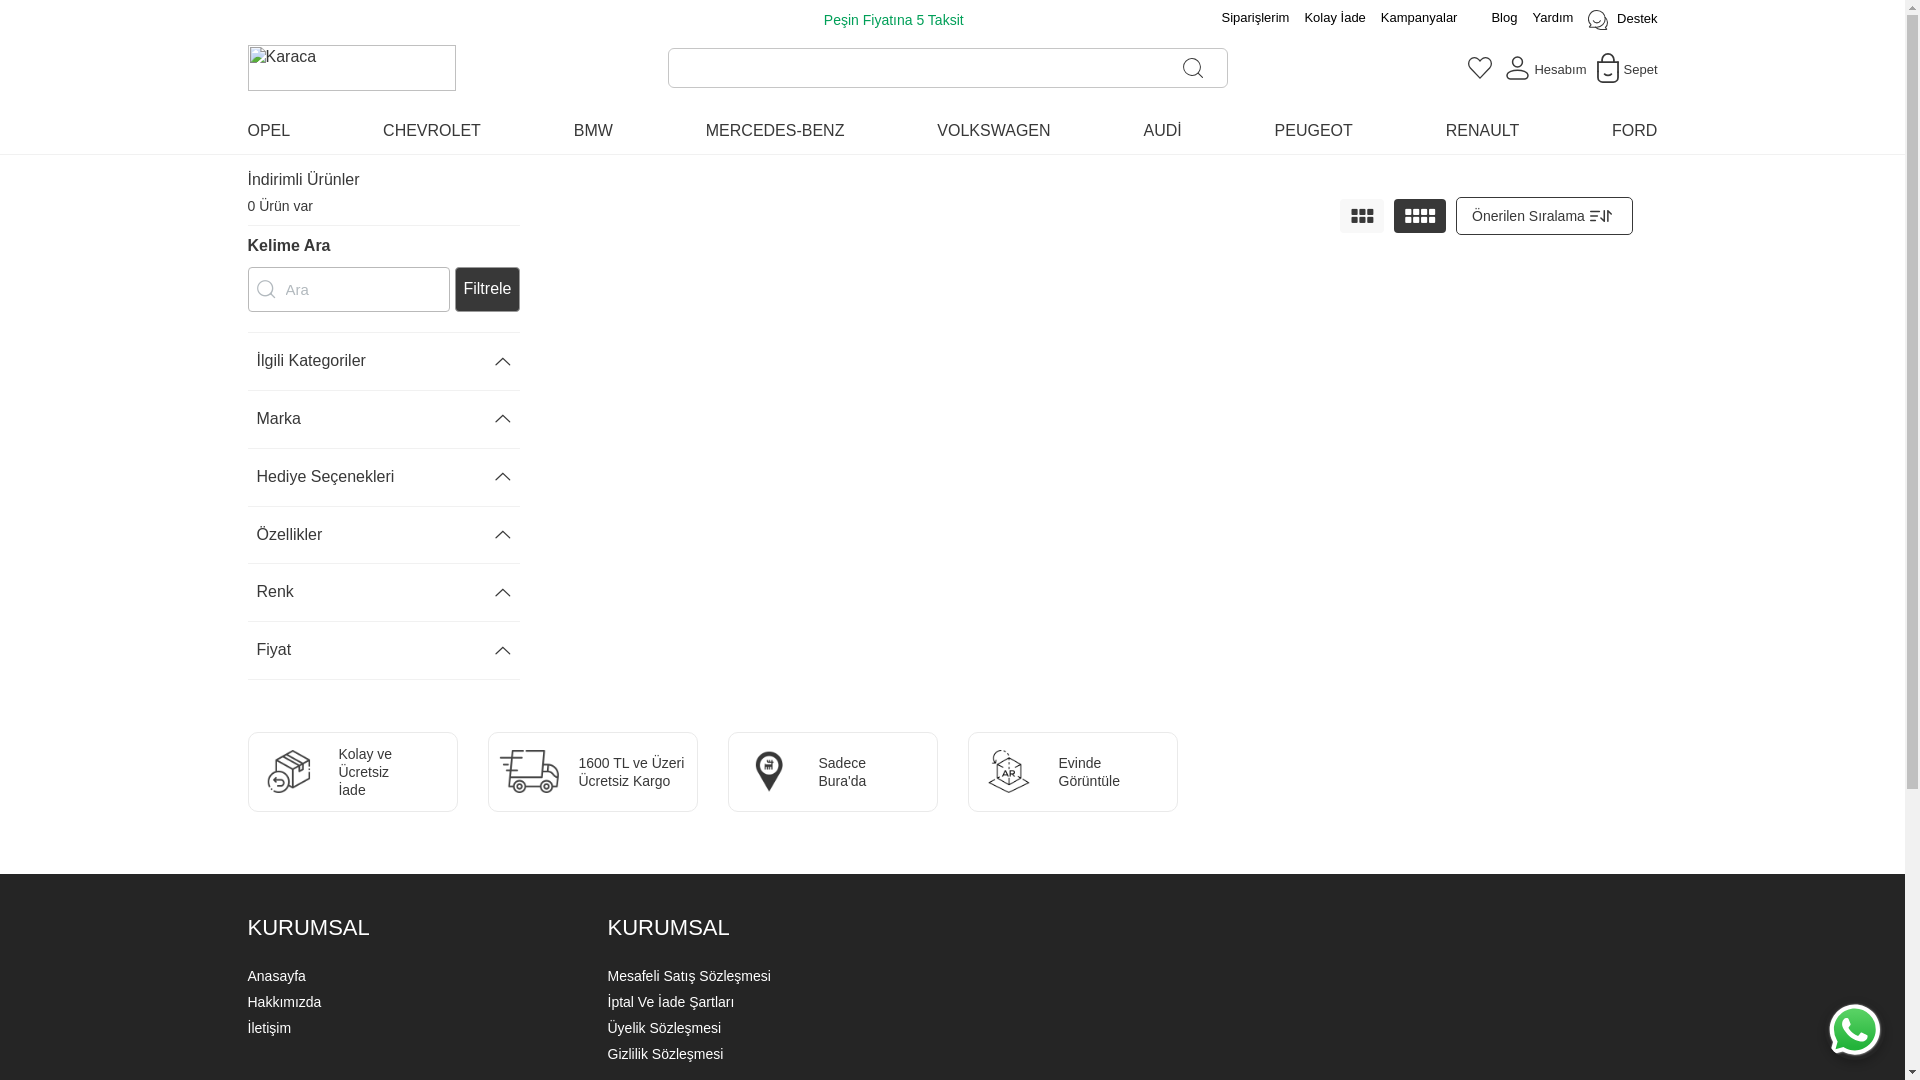
Task: Open the VOLKSWAGEN category menu
Action: click(x=993, y=131)
